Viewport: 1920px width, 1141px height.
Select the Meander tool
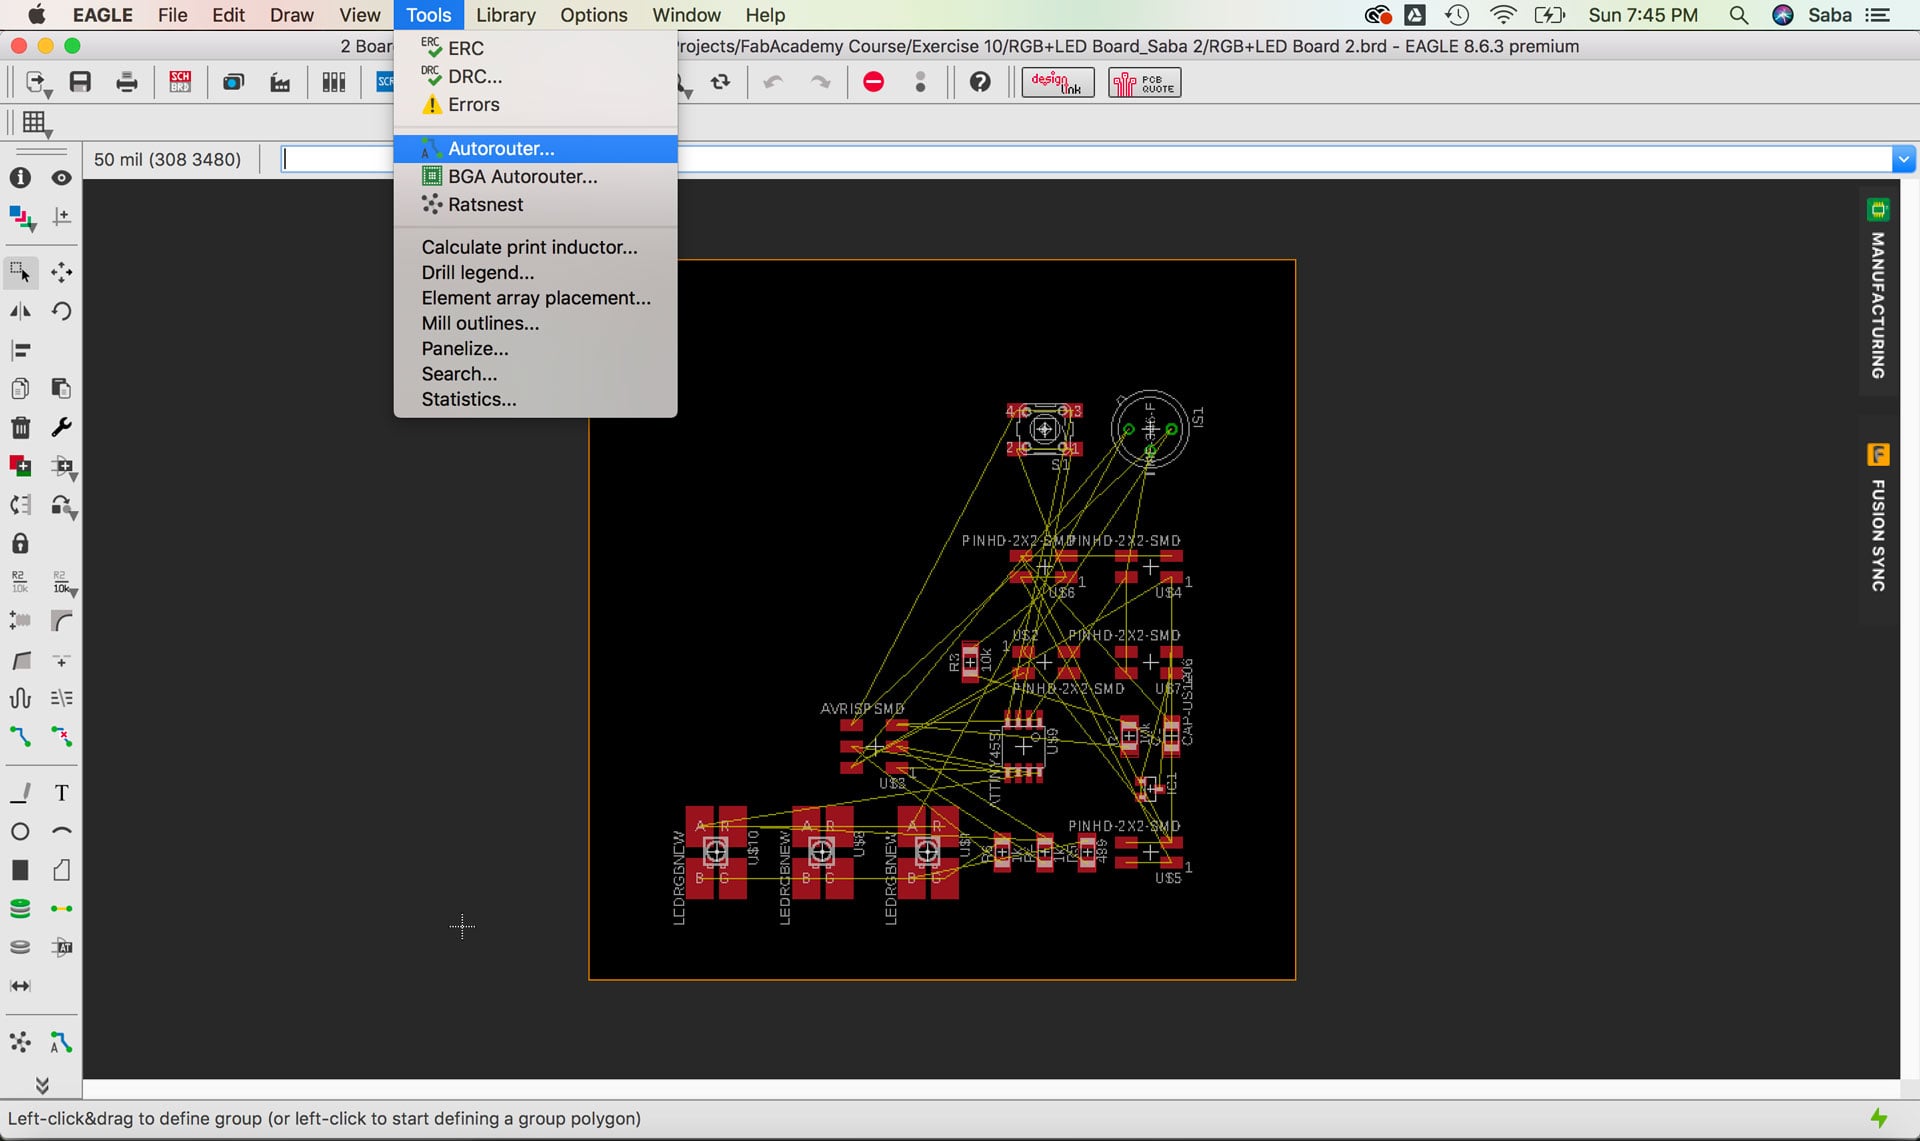(x=20, y=698)
